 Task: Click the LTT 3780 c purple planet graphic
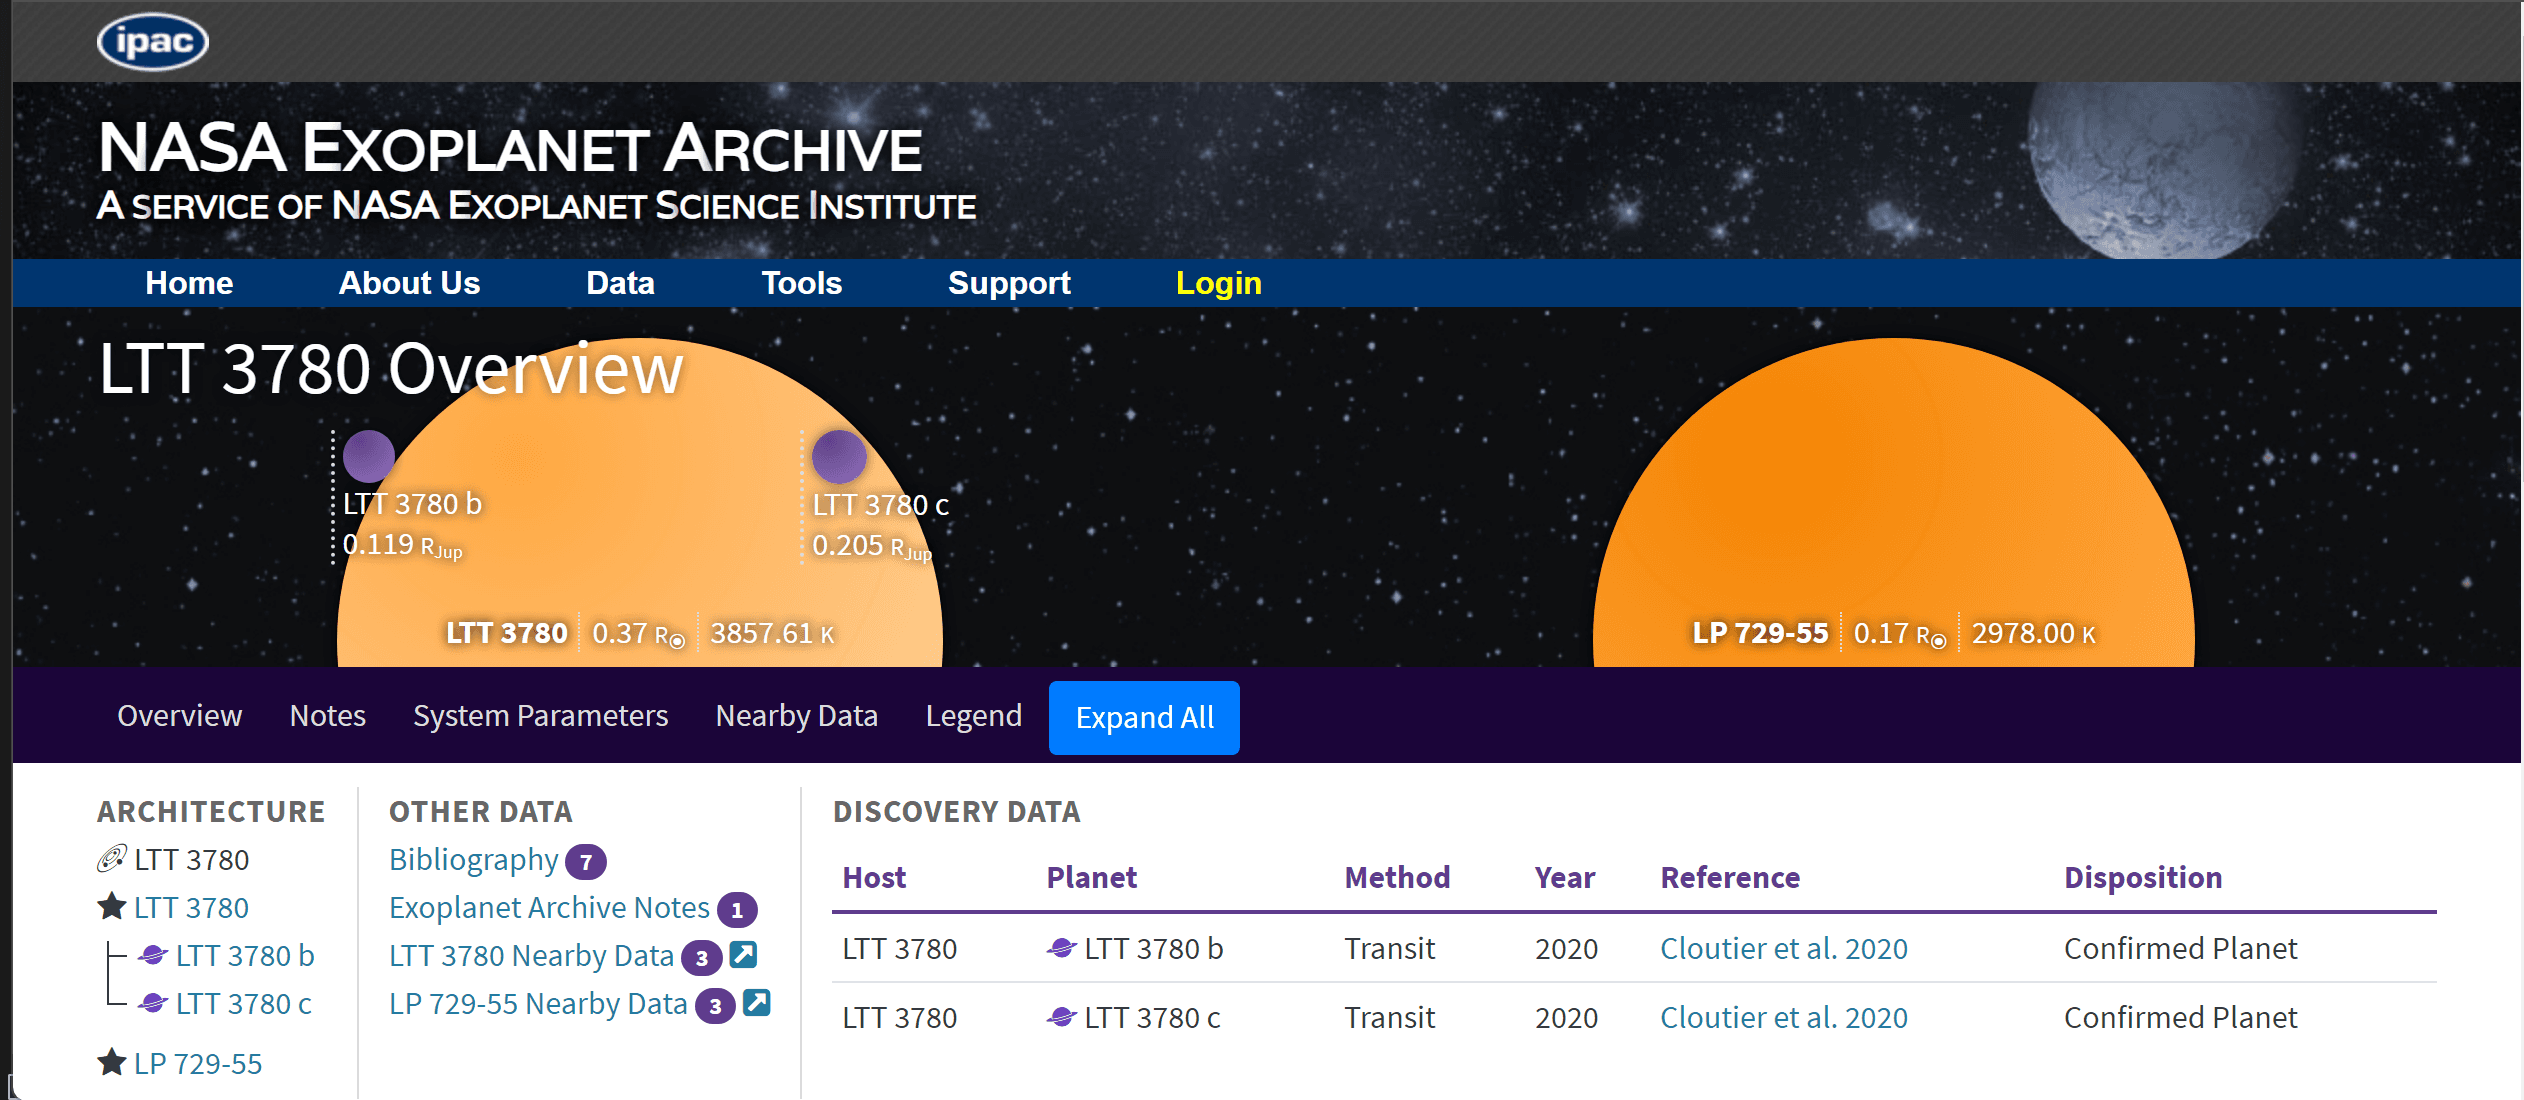[x=839, y=456]
